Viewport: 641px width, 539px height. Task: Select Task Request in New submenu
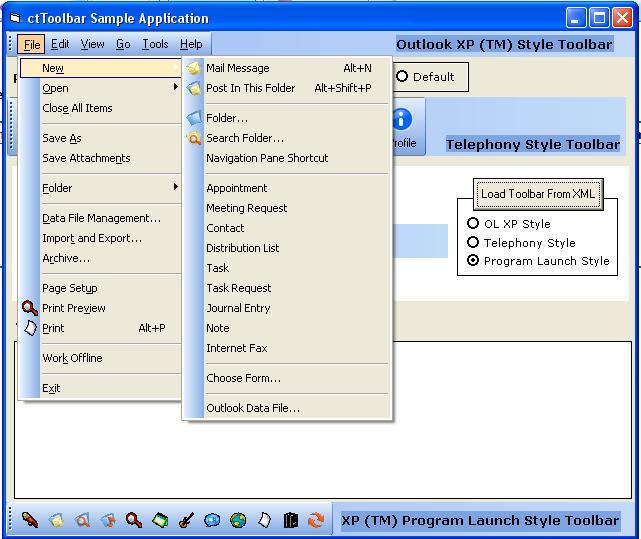pos(287,288)
